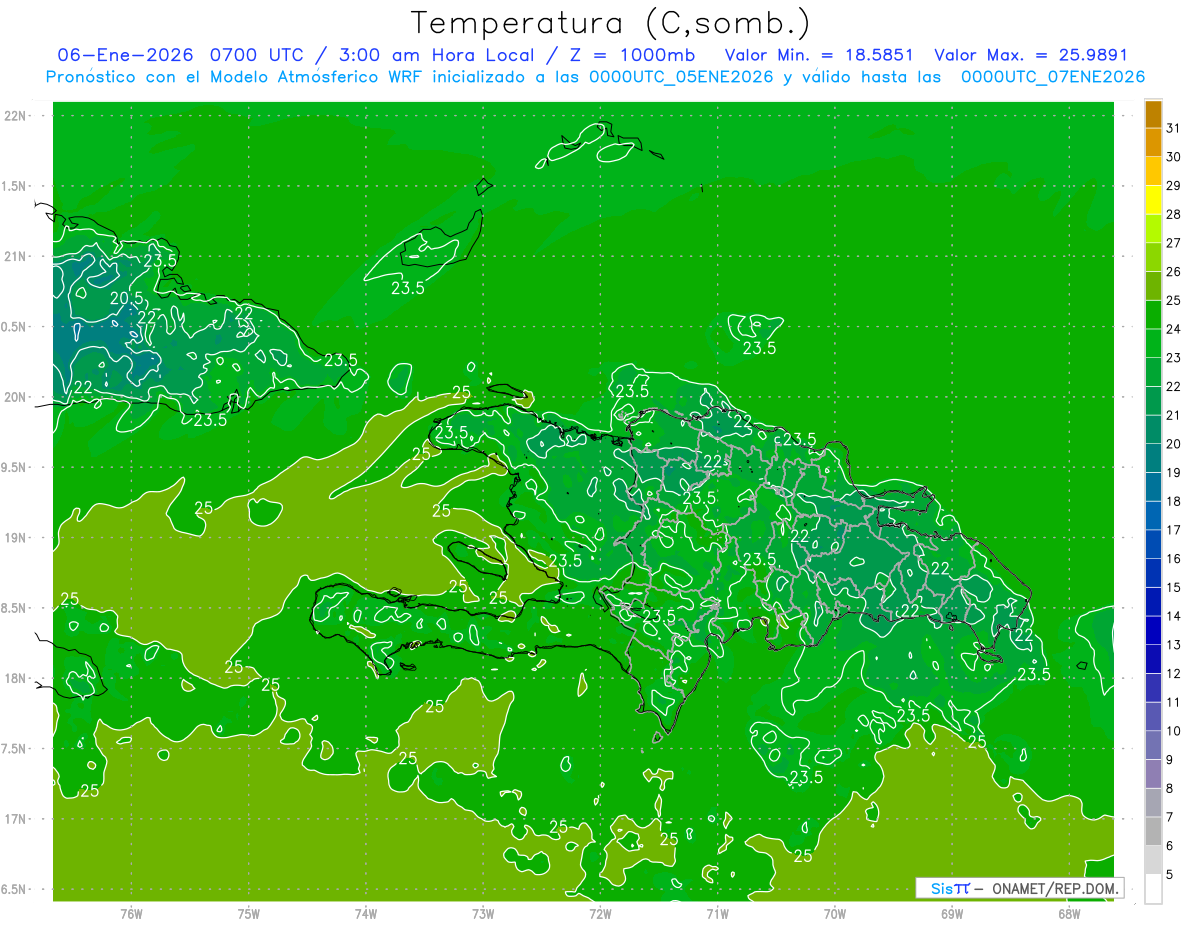Click the "19" color scale label
The image size is (1200, 927).
click(x=1174, y=472)
